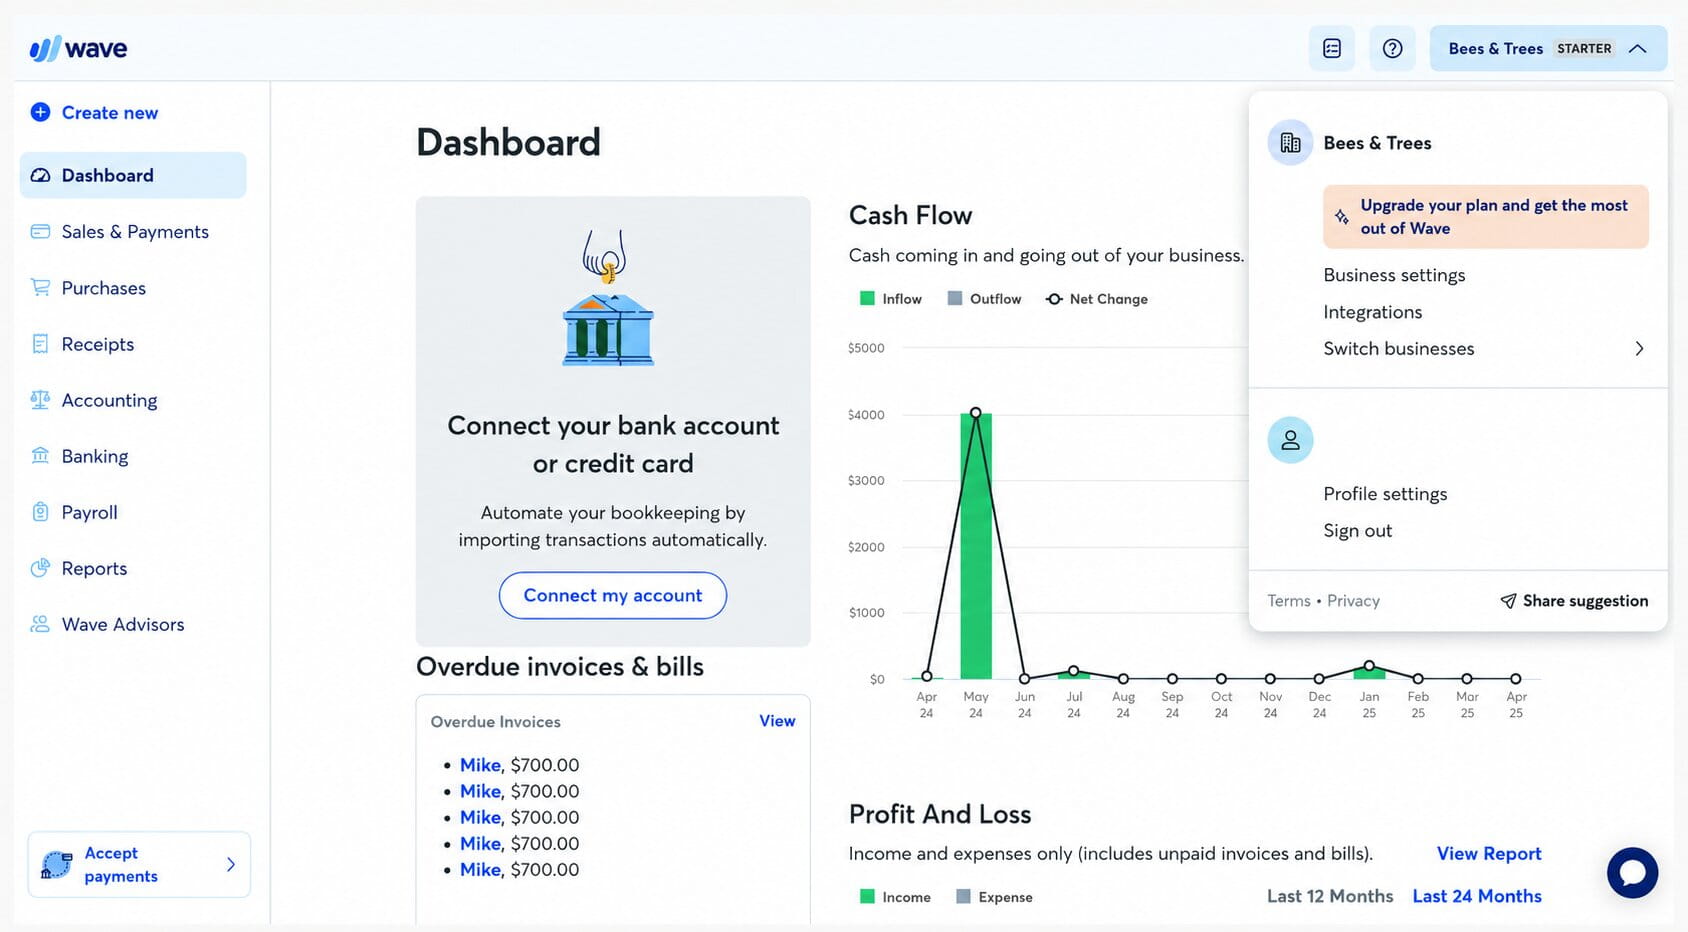Click the Overdue Invoices heading text
1688x932 pixels.
coord(495,722)
